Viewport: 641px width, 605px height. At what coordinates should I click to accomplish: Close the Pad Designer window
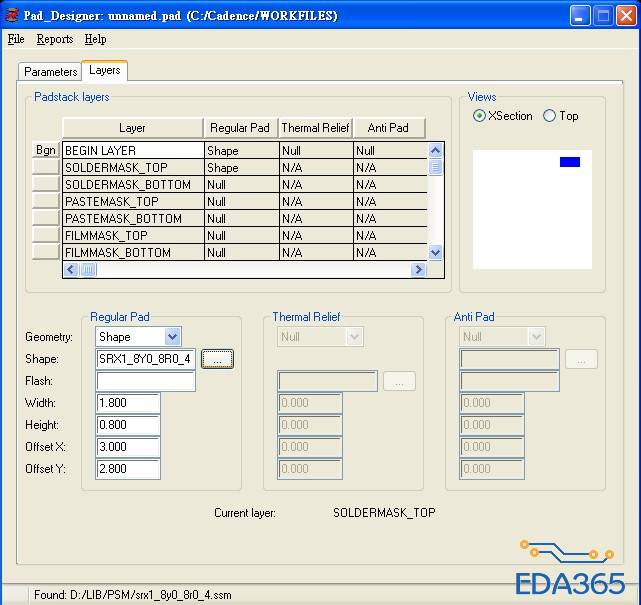pyautogui.click(x=626, y=16)
